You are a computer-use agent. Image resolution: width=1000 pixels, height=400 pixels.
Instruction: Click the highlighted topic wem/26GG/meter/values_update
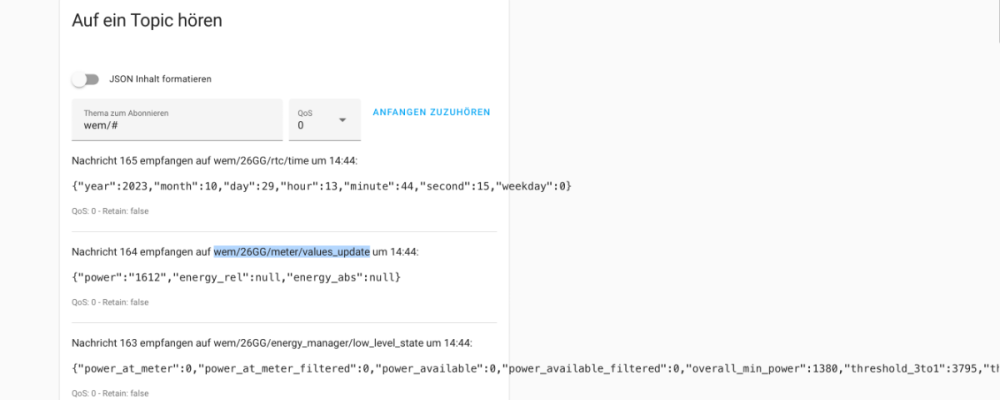point(291,250)
